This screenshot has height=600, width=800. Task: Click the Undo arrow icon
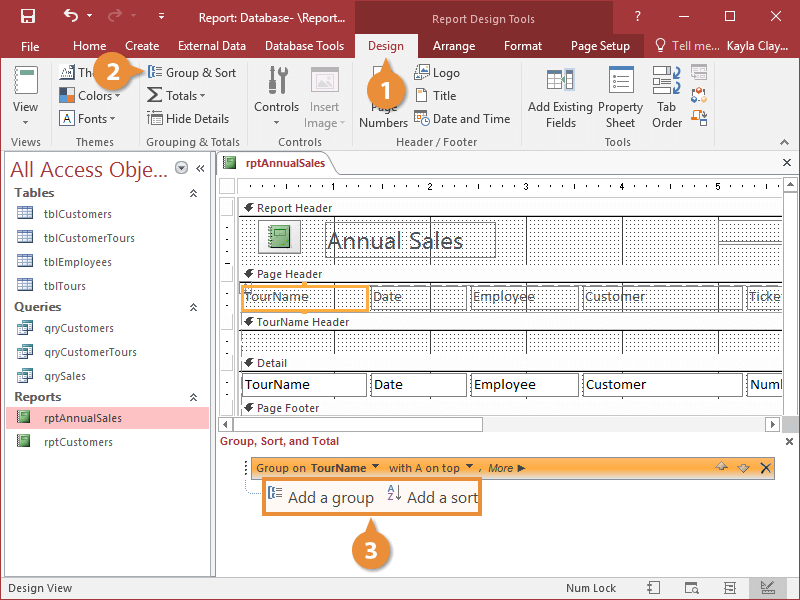point(71,16)
